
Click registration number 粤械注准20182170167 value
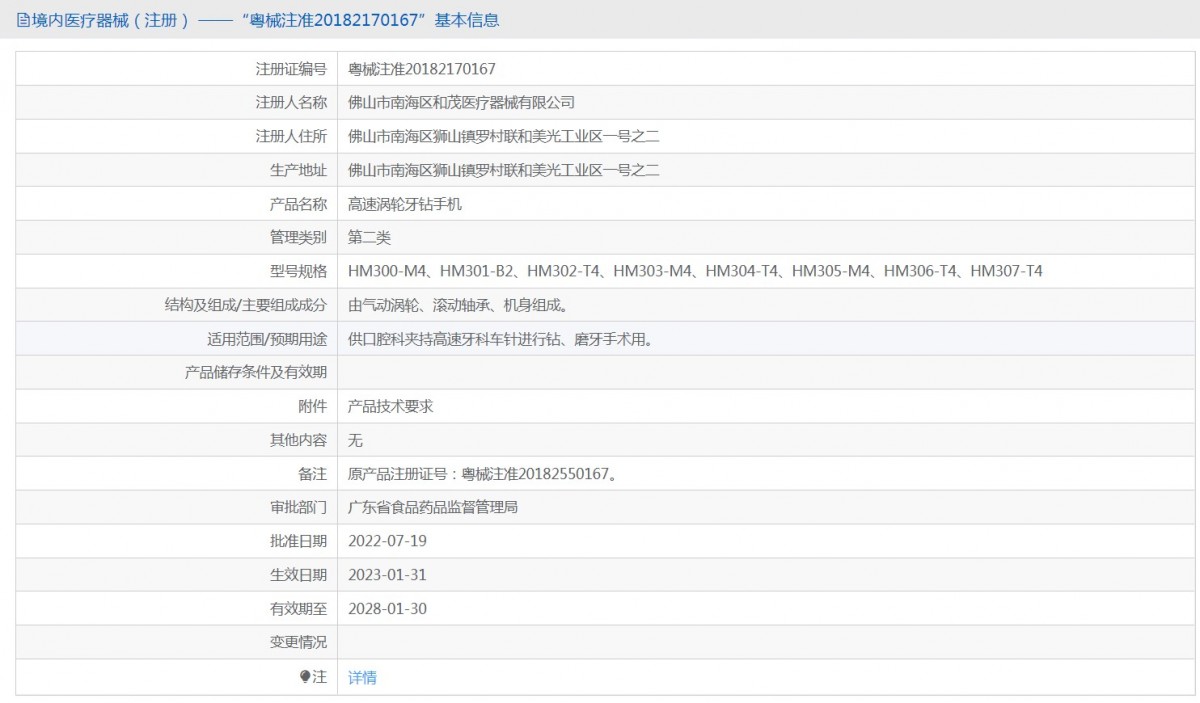point(422,69)
